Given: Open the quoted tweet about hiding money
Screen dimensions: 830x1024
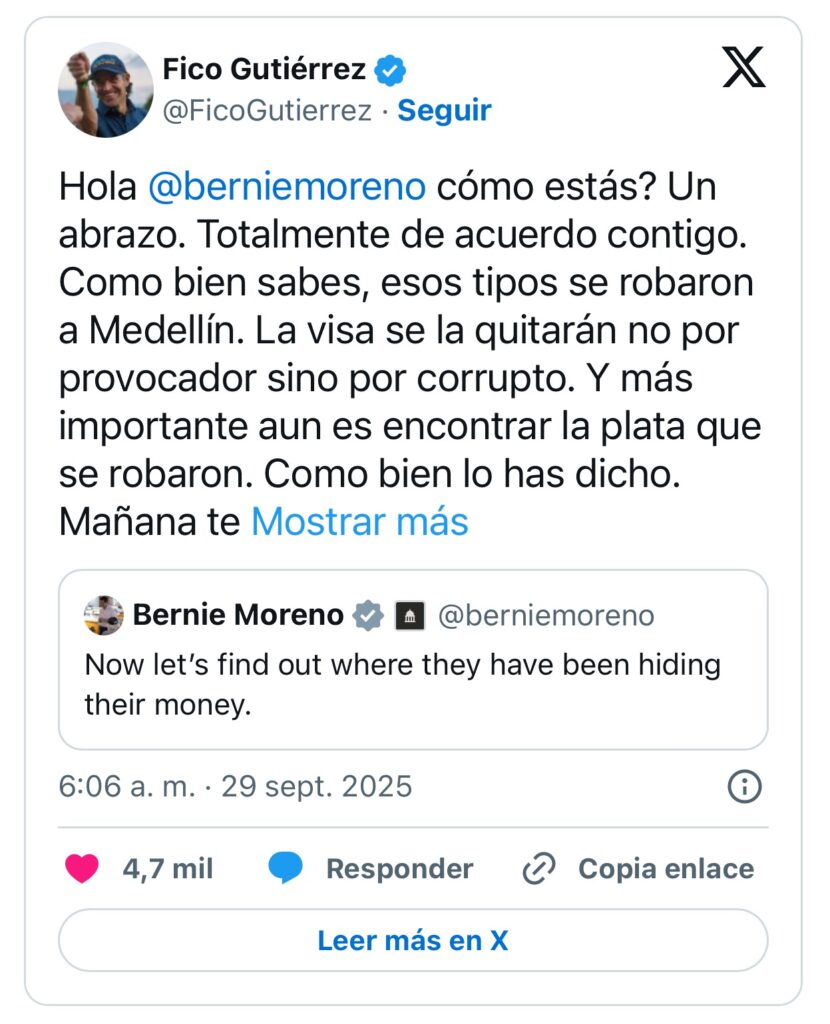Looking at the screenshot, I should click(402, 684).
